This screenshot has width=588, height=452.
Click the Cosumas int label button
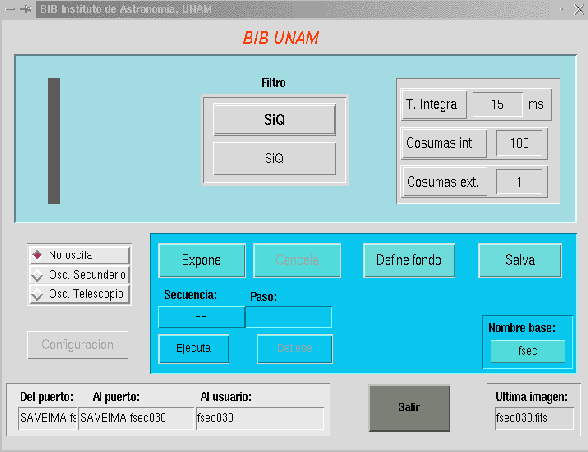click(x=444, y=143)
